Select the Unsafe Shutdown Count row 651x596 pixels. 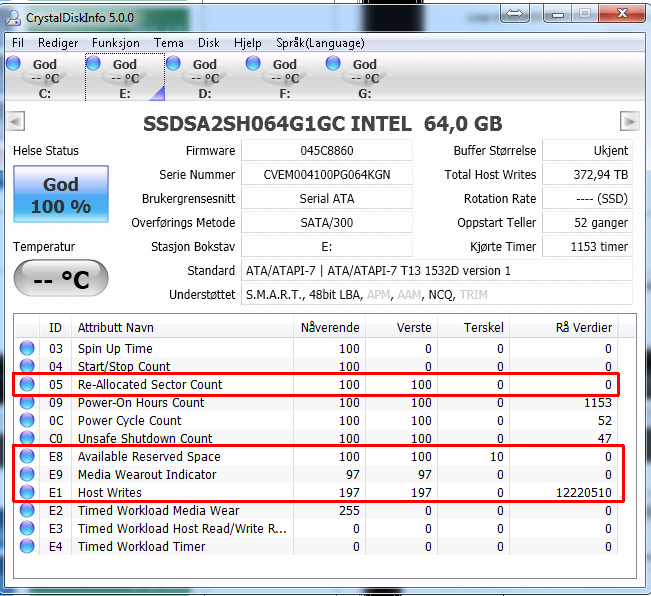coord(316,438)
